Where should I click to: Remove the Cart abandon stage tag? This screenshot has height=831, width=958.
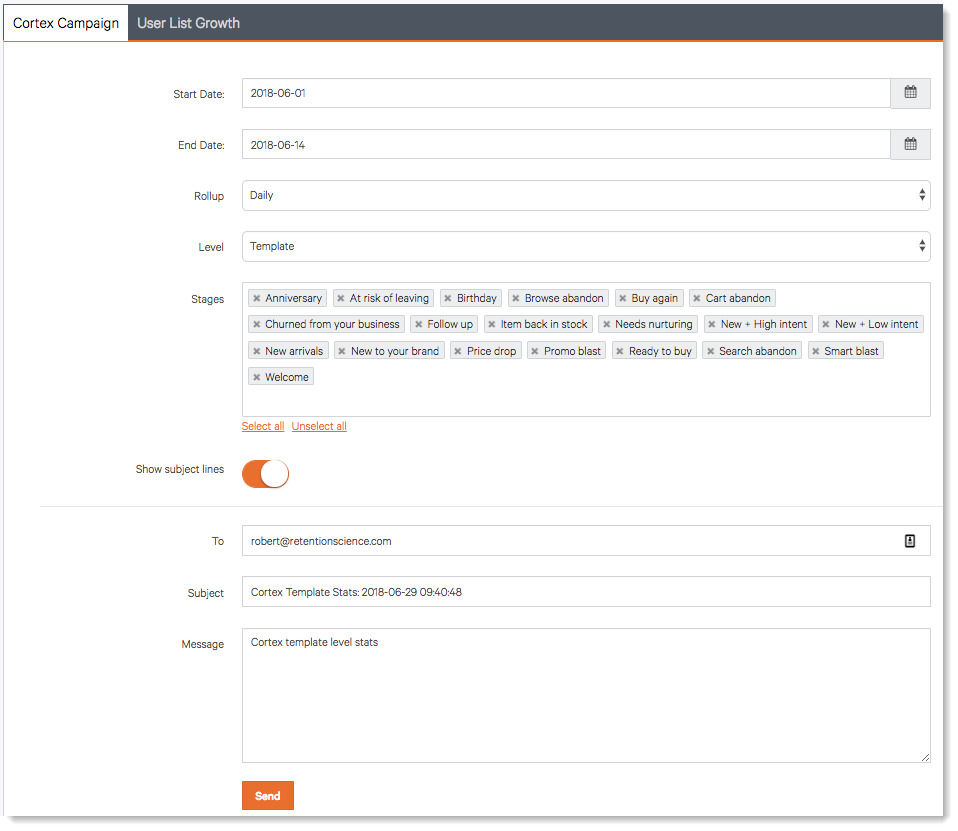tap(697, 298)
